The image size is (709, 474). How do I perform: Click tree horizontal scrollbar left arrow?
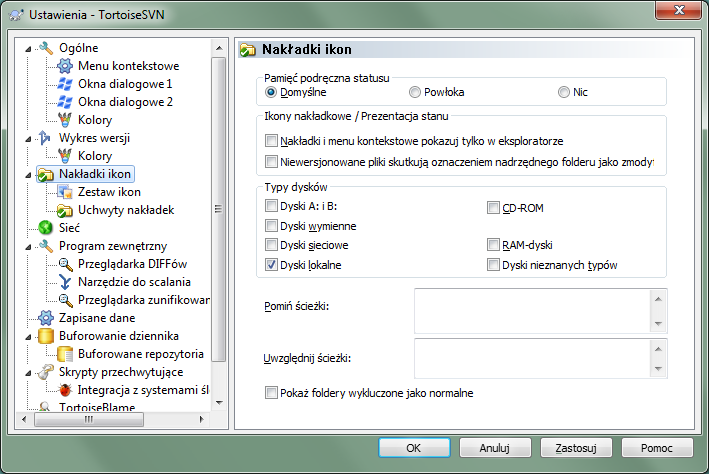(24, 419)
